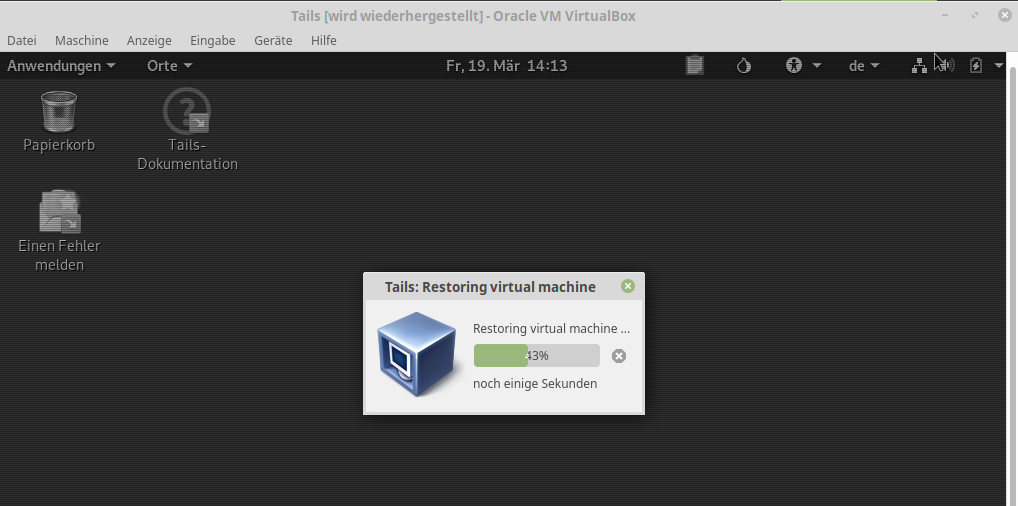This screenshot has width=1018, height=506.
Task: Click the volume speaker icon
Action: pyautogui.click(x=947, y=65)
